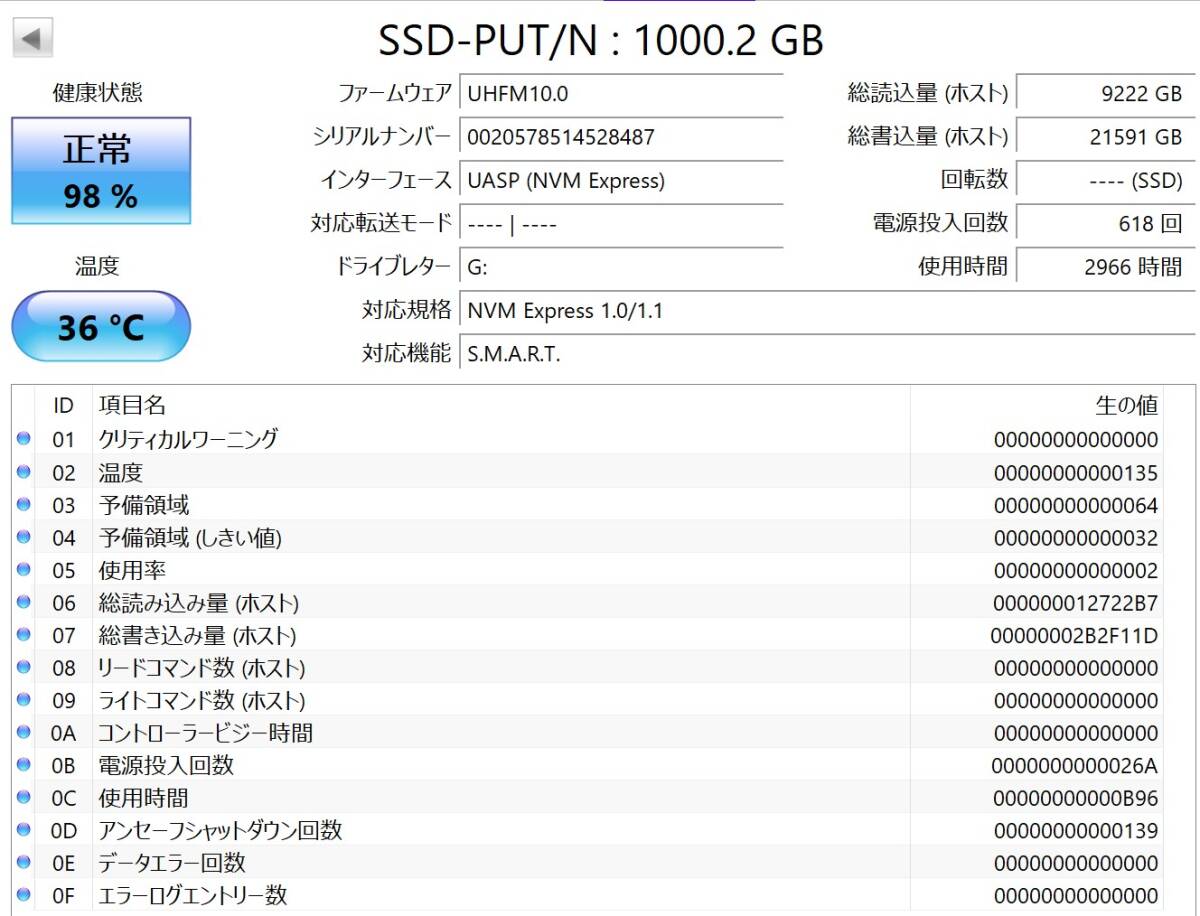This screenshot has height=916, width=1200.
Task: Click the 36 °C temperature button
Action: click(101, 327)
